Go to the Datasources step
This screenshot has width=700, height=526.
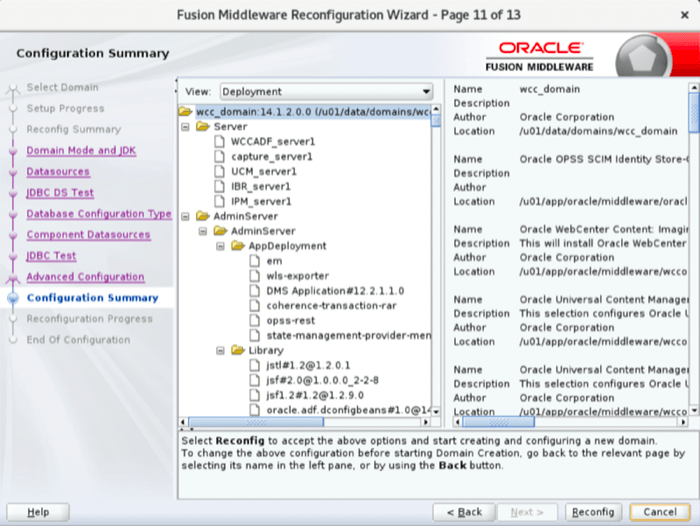tap(58, 171)
